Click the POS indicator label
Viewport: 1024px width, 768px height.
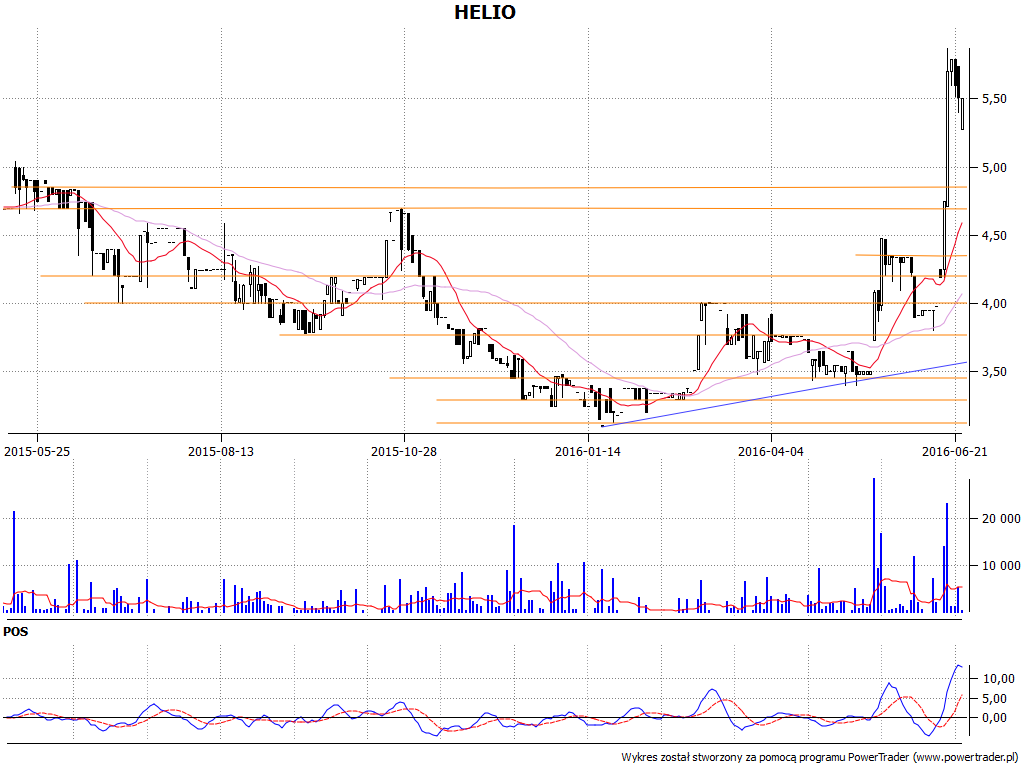tap(16, 632)
